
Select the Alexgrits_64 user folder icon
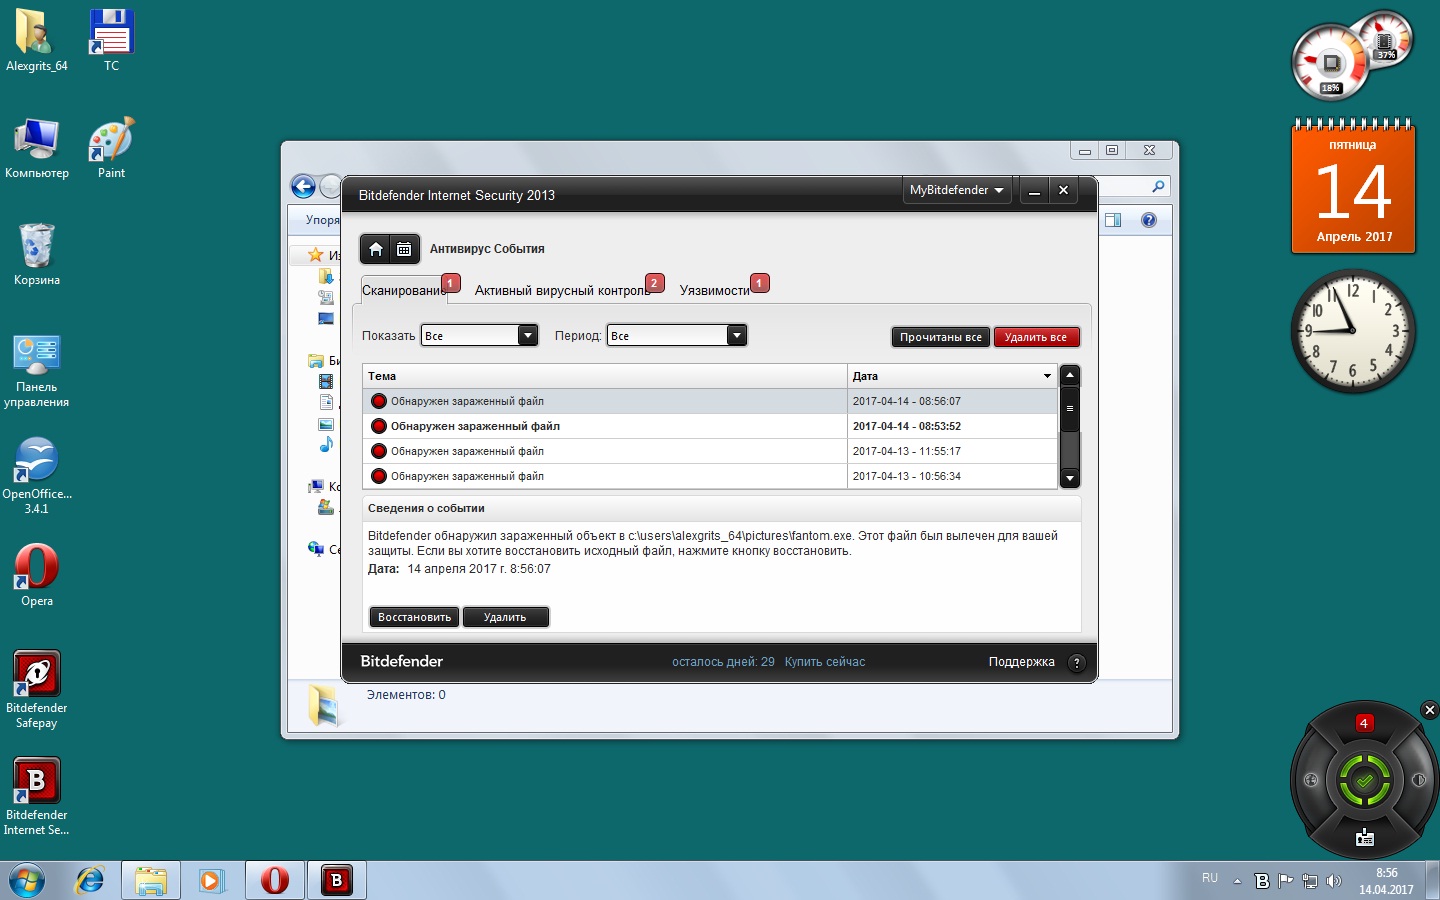click(37, 41)
